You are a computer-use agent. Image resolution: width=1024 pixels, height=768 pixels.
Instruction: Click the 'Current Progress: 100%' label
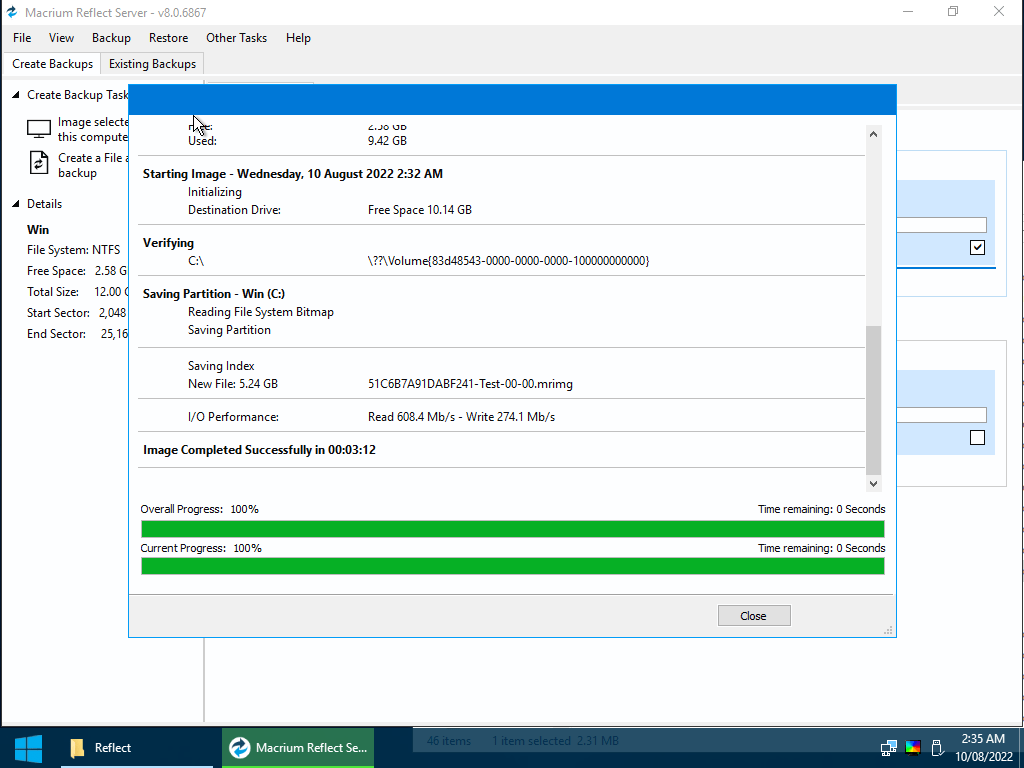click(x=201, y=548)
